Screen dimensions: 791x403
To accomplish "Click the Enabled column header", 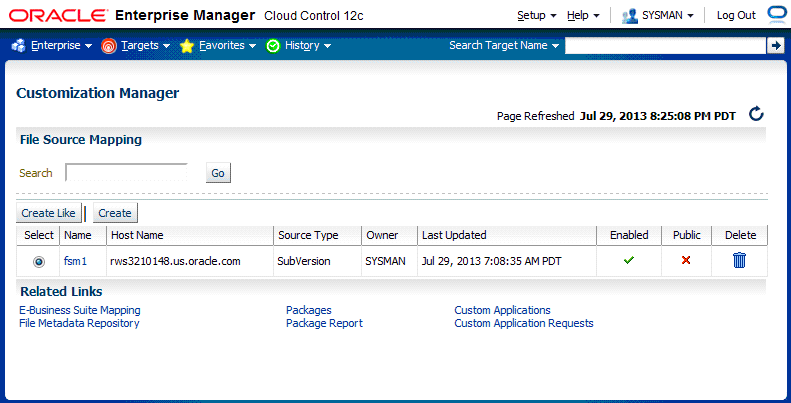I will point(629,235).
